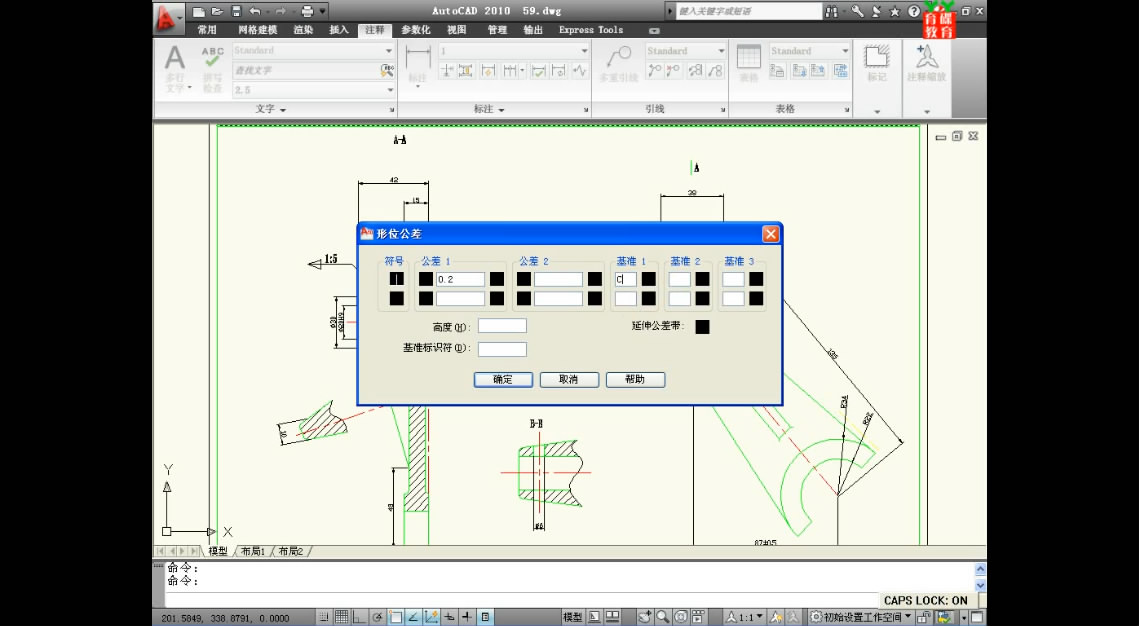Toggle Quick Properties in the status bar
This screenshot has height=626, width=1139.
point(485,617)
